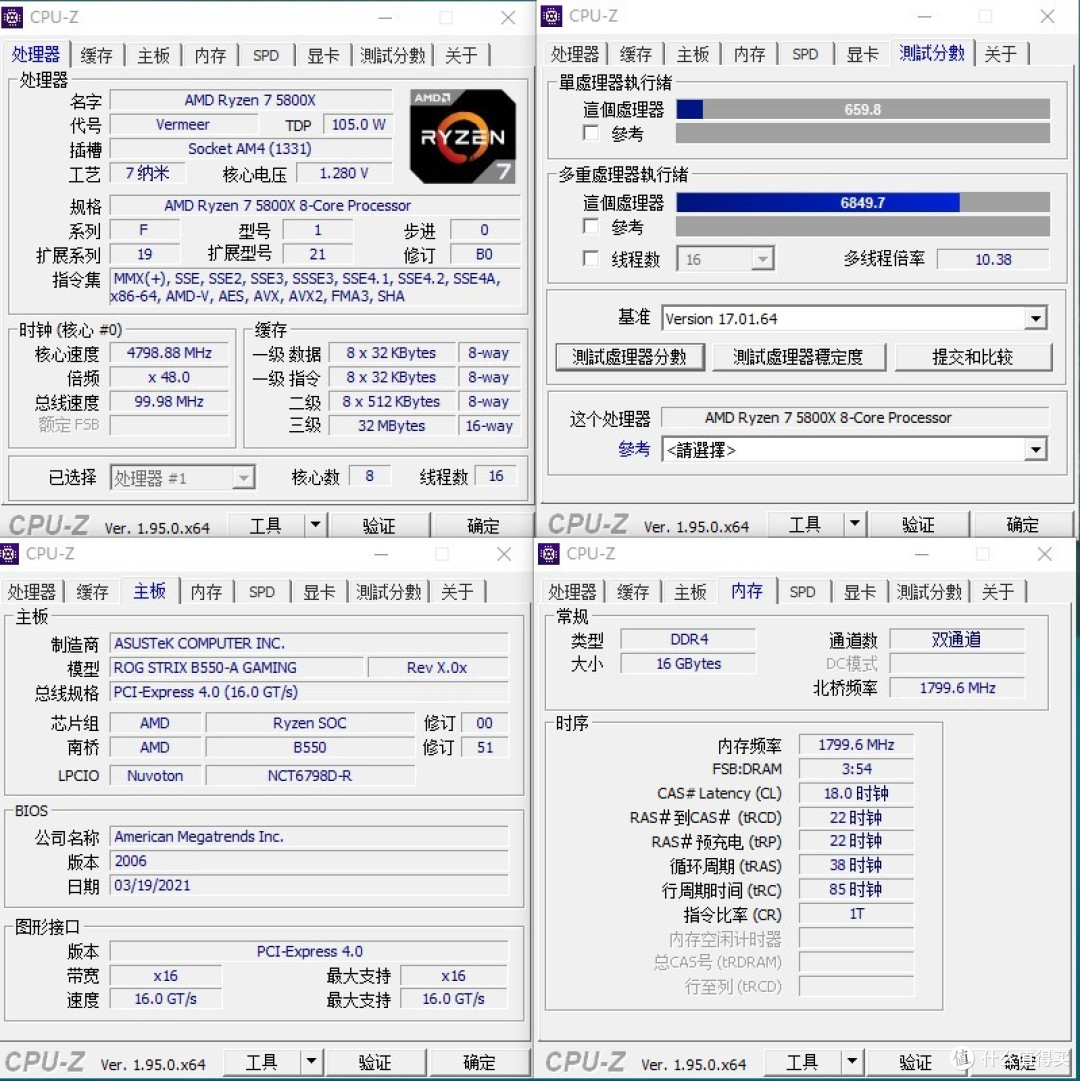Image resolution: width=1080 pixels, height=1081 pixels.
Task: Click 測試處理器穩定度 stress button
Action: (798, 356)
